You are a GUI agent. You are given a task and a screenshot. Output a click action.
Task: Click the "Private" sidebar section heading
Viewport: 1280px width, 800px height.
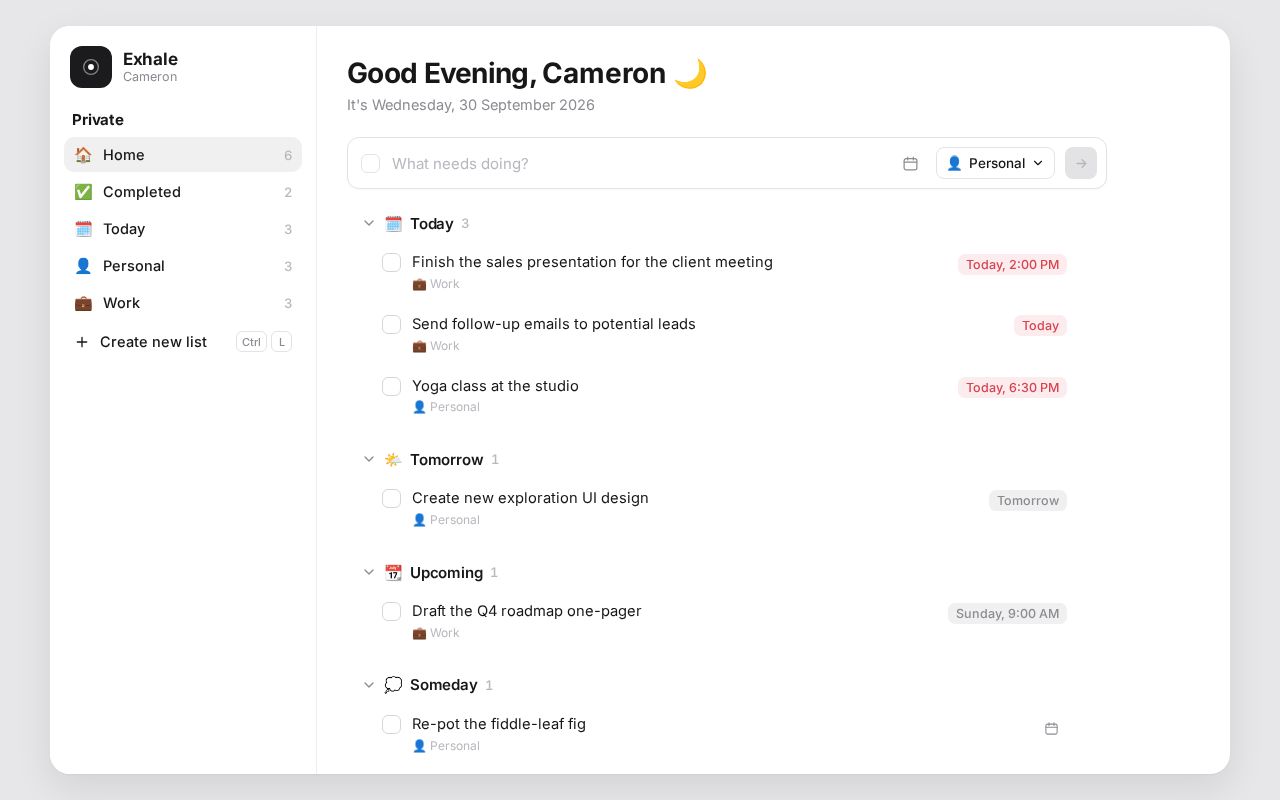[98, 120]
